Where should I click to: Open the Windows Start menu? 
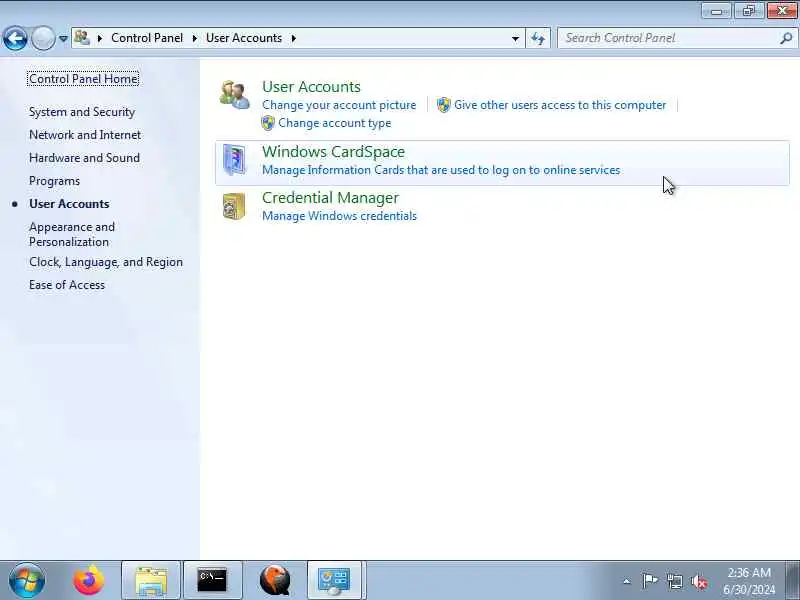pyautogui.click(x=27, y=580)
